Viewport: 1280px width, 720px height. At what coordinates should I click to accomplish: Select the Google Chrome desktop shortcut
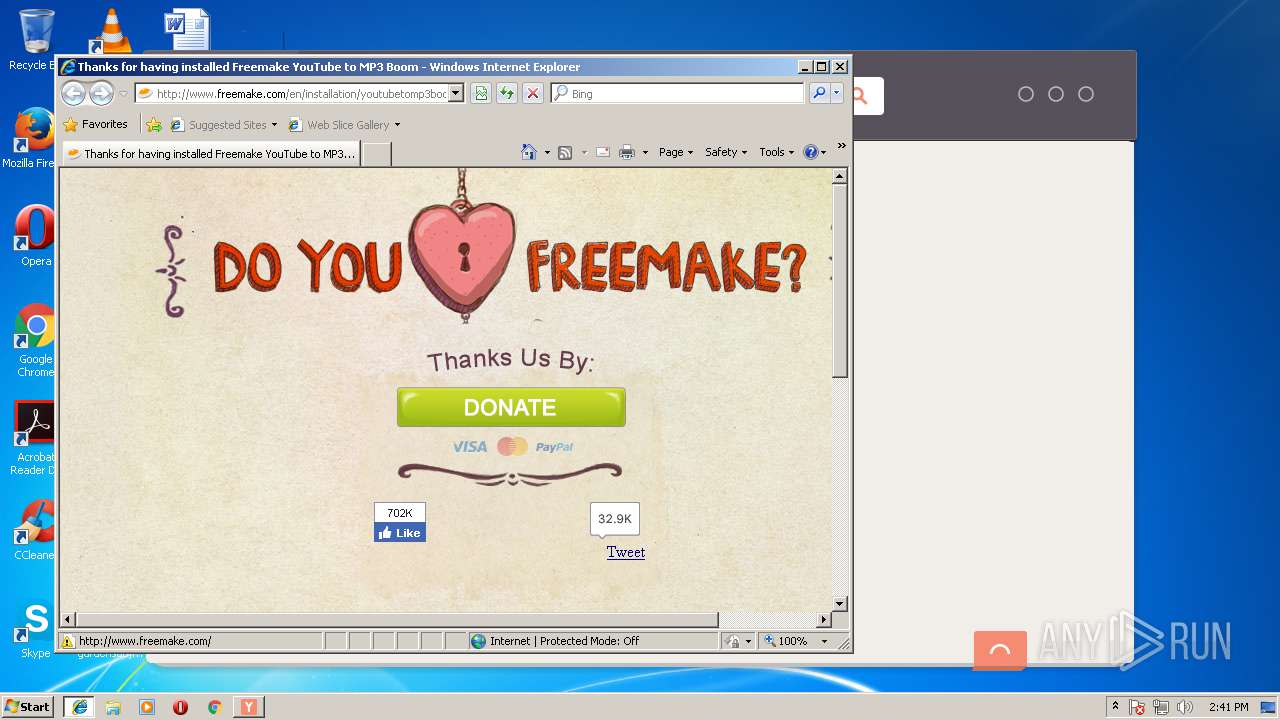tap(35, 341)
